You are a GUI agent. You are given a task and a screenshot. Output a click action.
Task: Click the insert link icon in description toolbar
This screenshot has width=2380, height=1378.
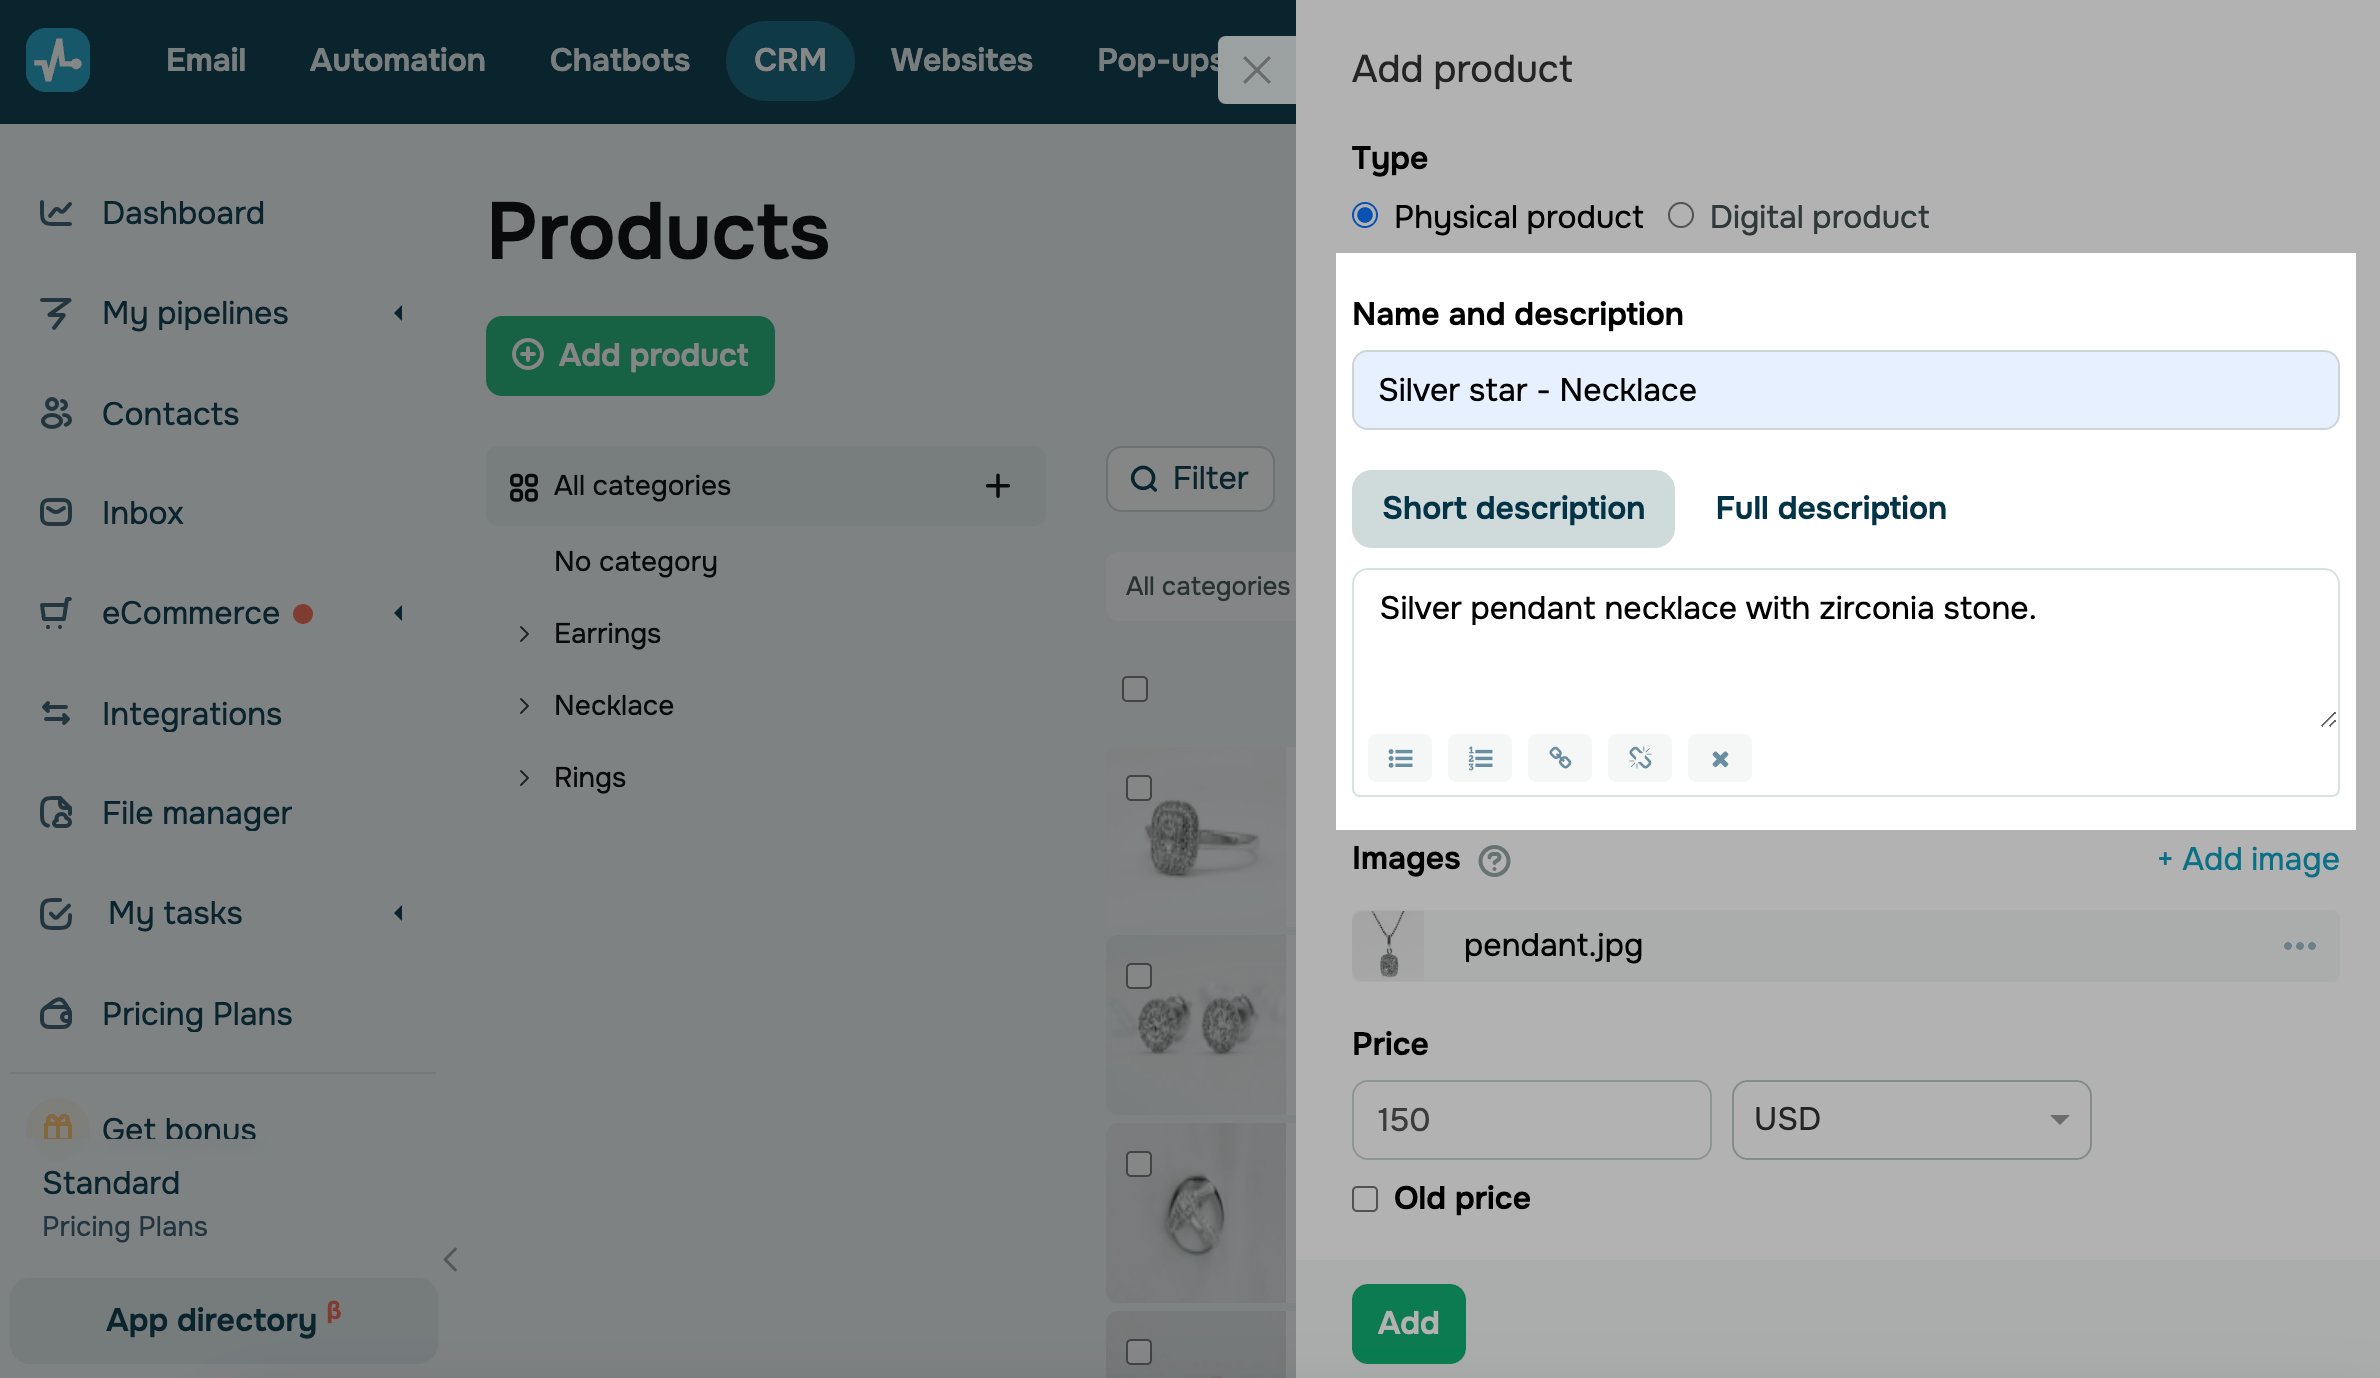1560,759
